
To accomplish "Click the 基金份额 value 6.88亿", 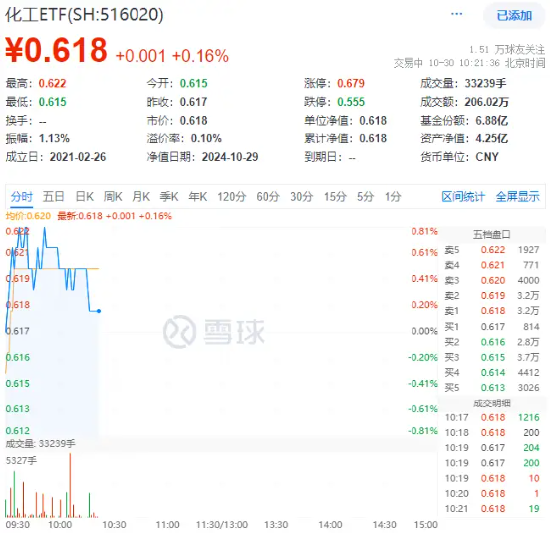I will point(491,120).
